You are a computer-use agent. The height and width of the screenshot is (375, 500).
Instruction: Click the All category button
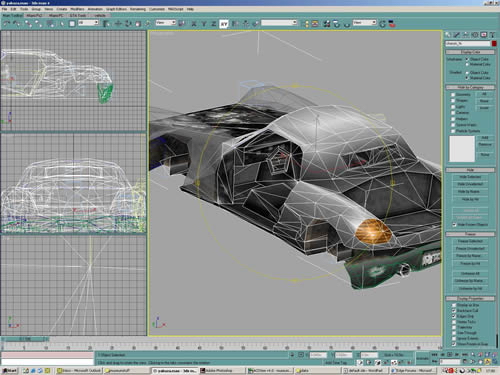(484, 95)
